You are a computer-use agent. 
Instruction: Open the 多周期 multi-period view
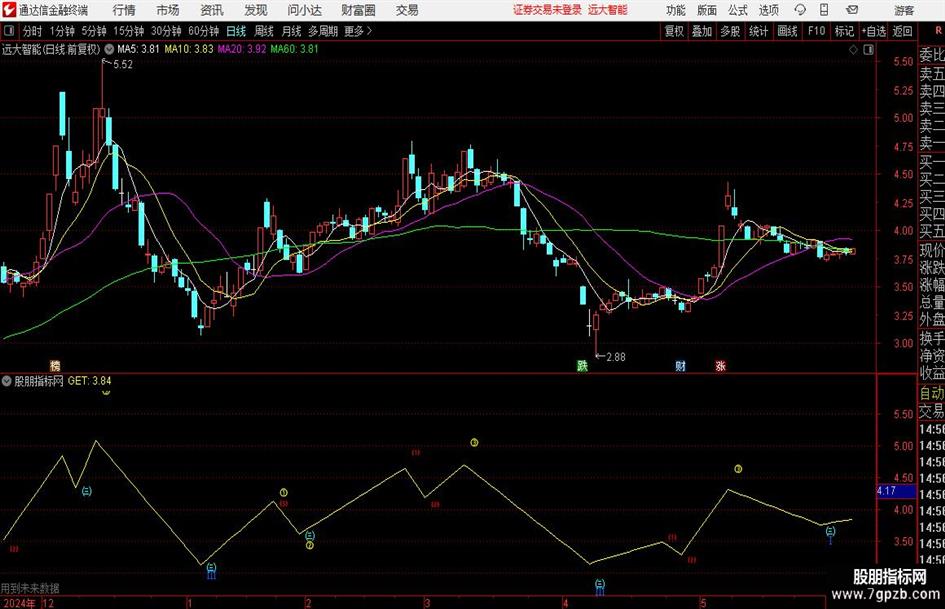pos(323,31)
